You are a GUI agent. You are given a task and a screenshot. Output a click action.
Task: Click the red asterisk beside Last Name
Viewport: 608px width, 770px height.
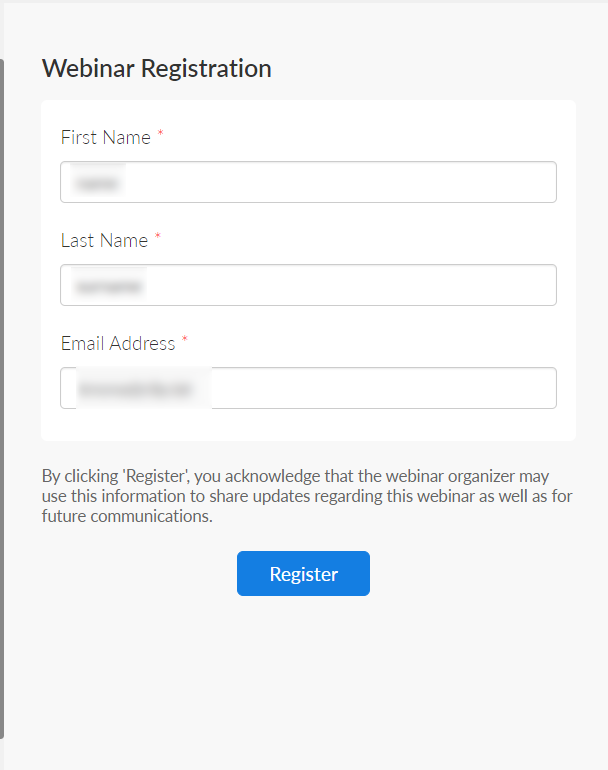158,236
